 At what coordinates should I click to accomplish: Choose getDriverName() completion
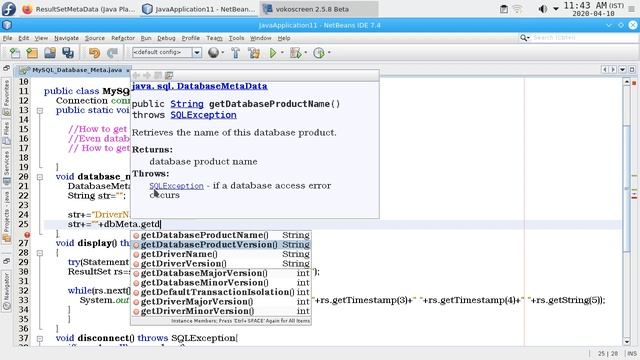tap(221, 254)
